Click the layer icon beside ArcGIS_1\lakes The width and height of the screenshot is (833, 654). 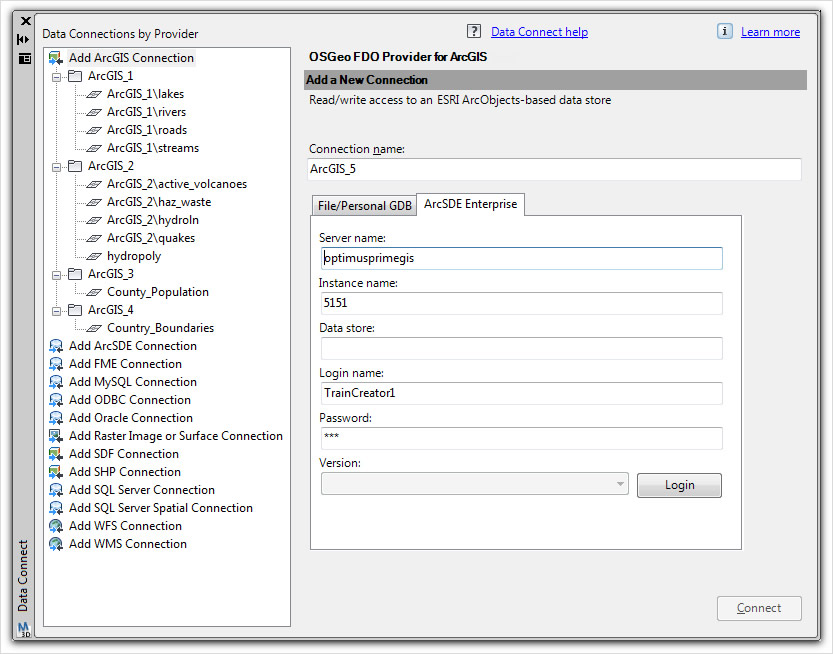pyautogui.click(x=94, y=95)
